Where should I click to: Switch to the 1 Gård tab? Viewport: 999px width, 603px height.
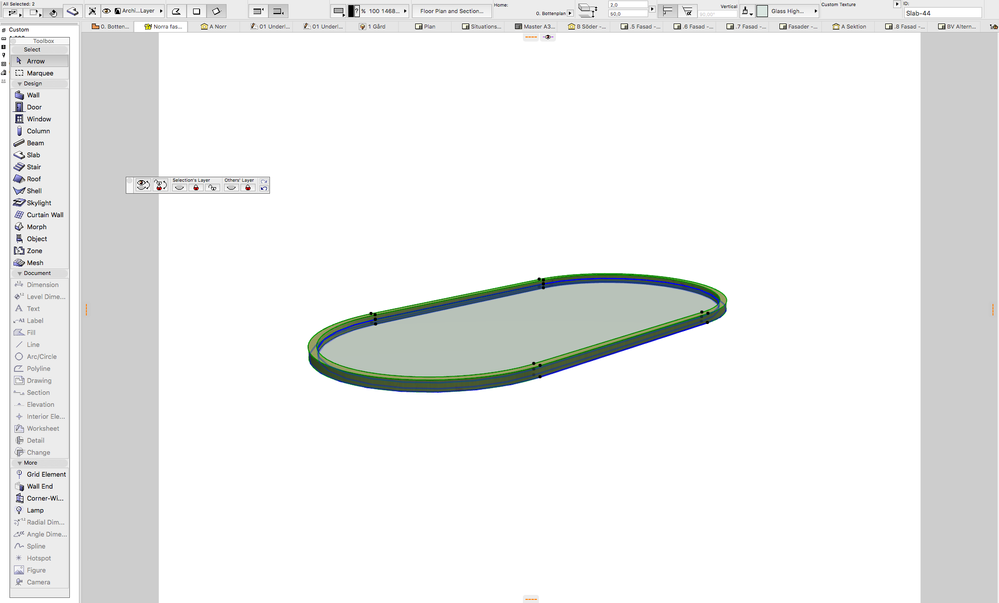372,27
